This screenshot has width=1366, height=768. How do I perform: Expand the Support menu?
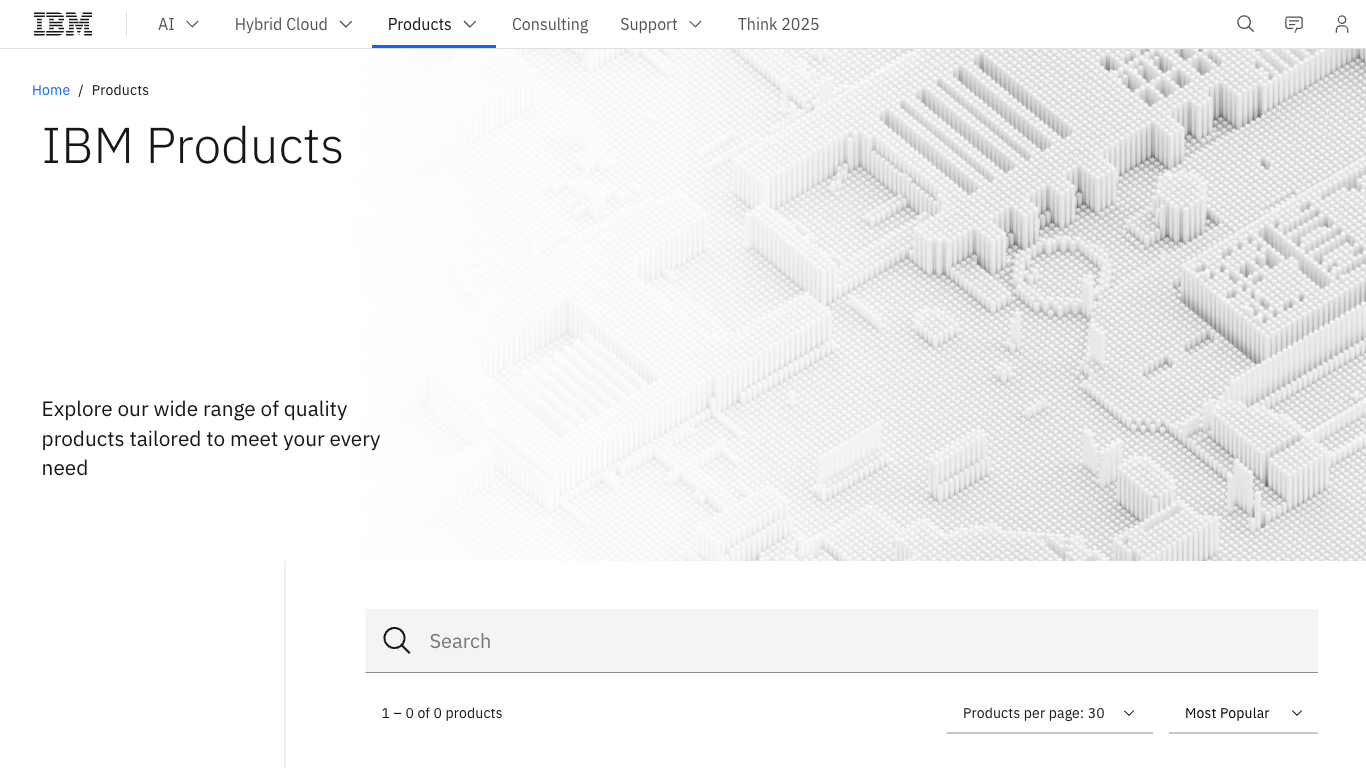click(x=661, y=24)
